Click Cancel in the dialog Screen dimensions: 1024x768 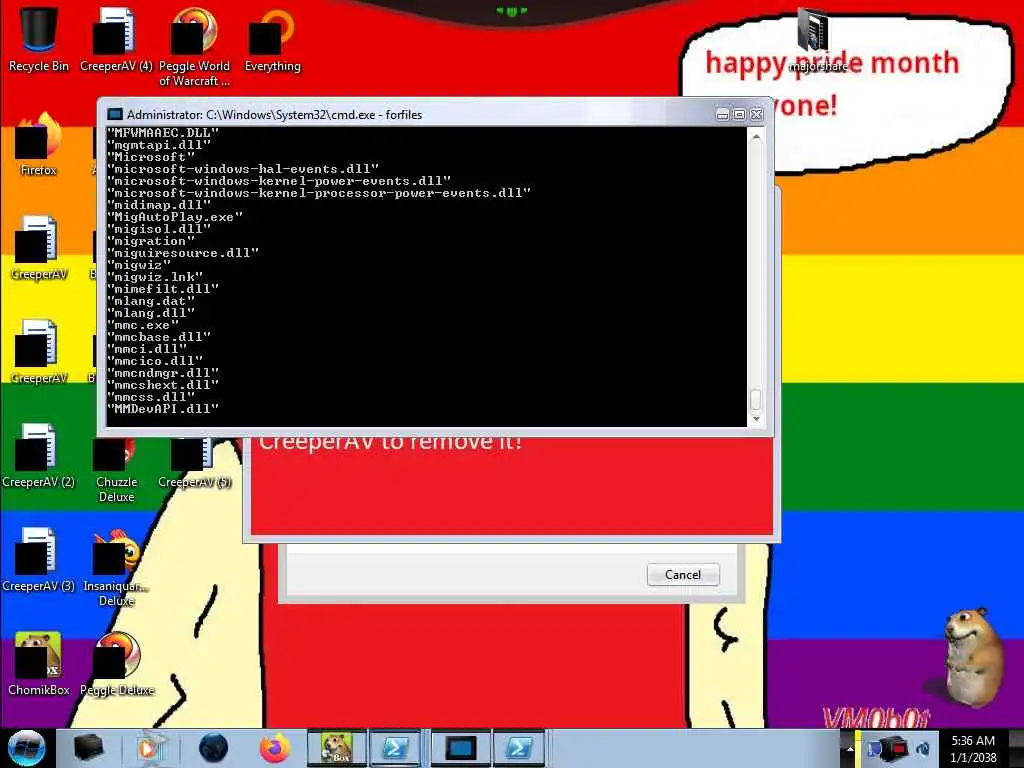point(683,575)
